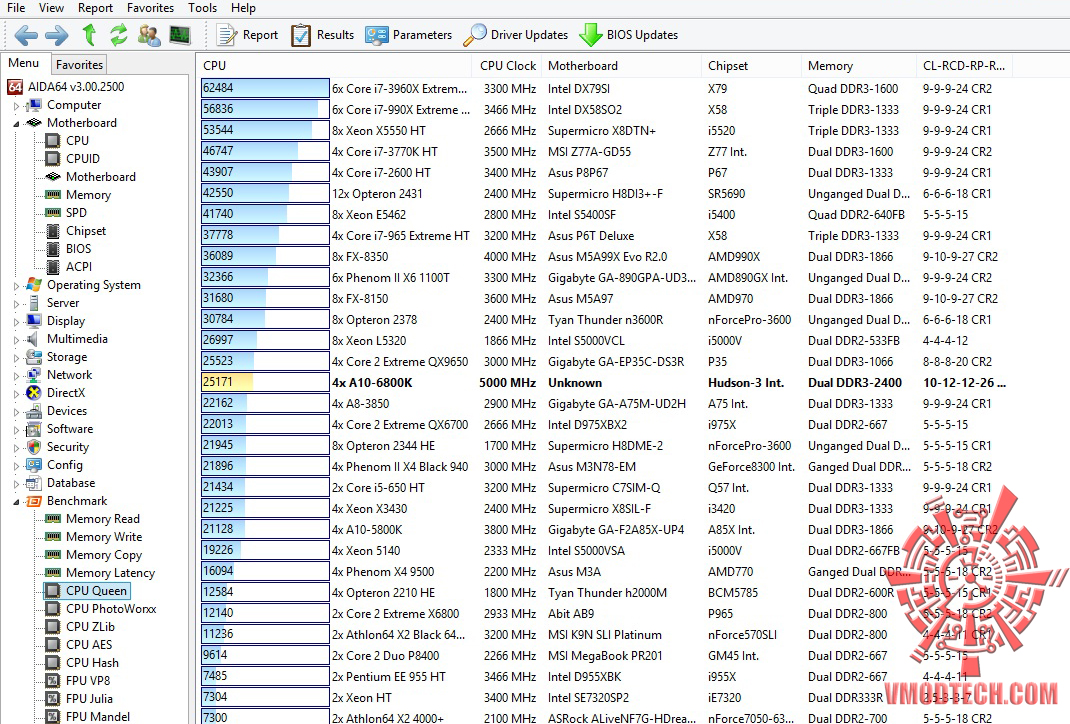Open the View menu

point(51,8)
